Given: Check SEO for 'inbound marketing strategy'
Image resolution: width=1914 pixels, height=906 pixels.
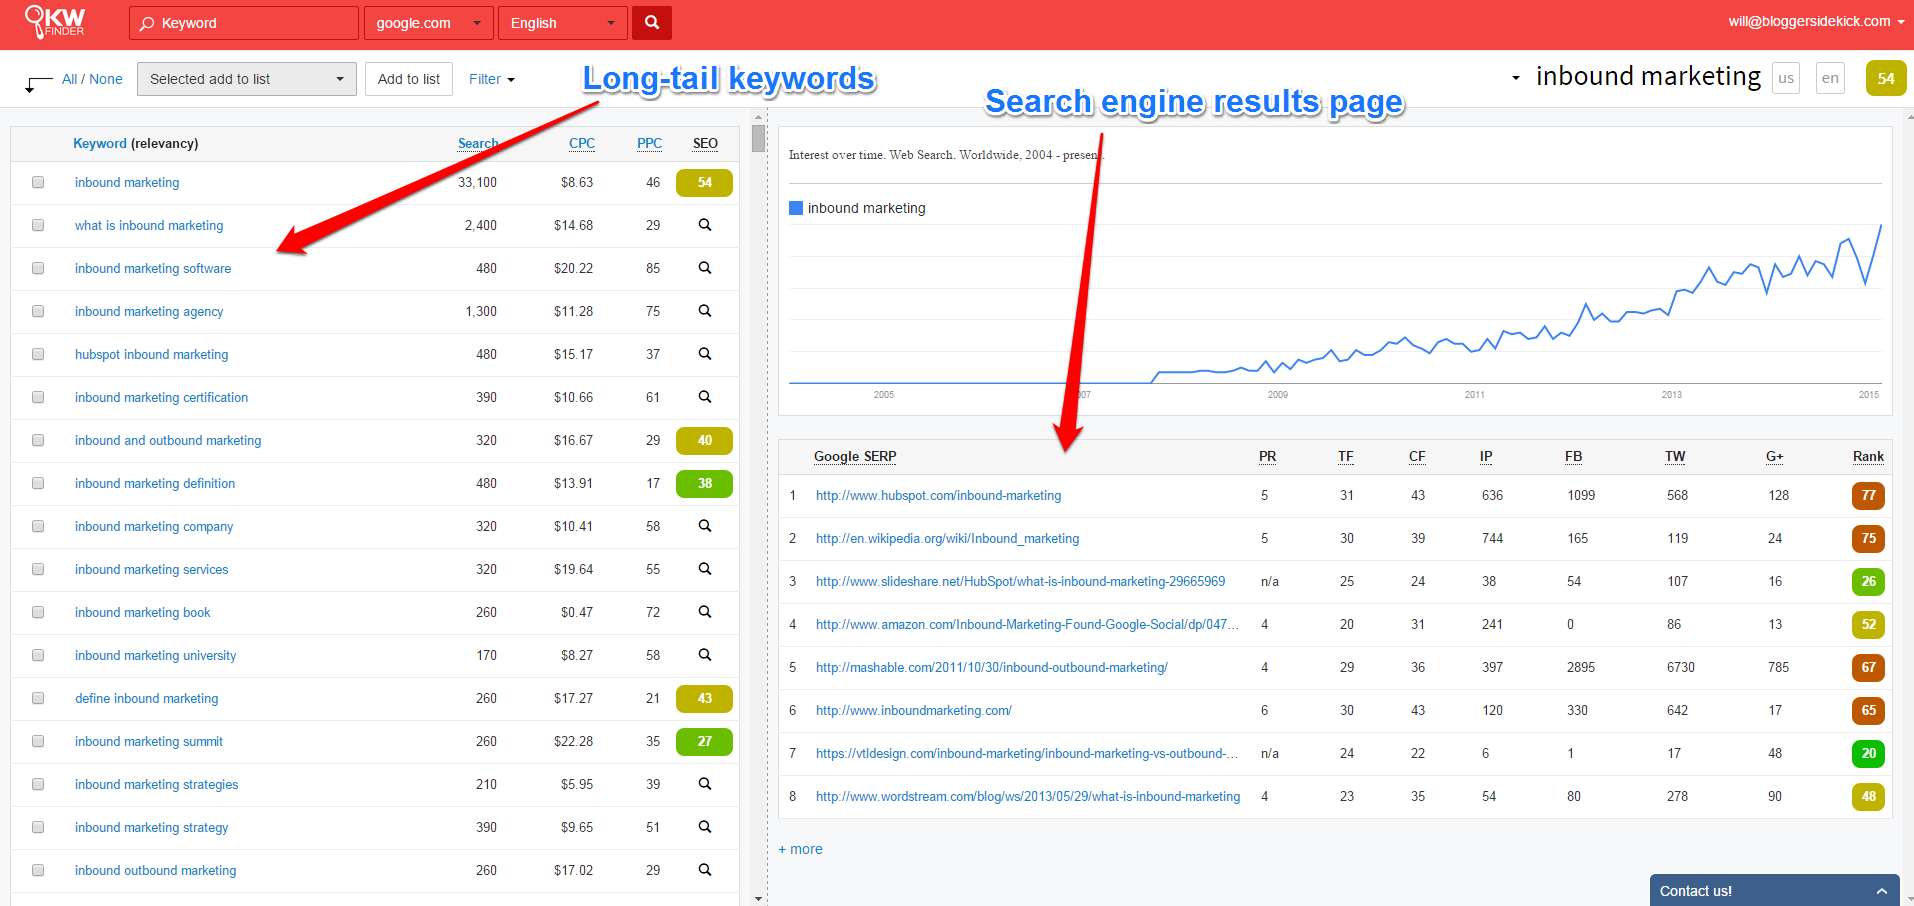Looking at the screenshot, I should pos(705,827).
